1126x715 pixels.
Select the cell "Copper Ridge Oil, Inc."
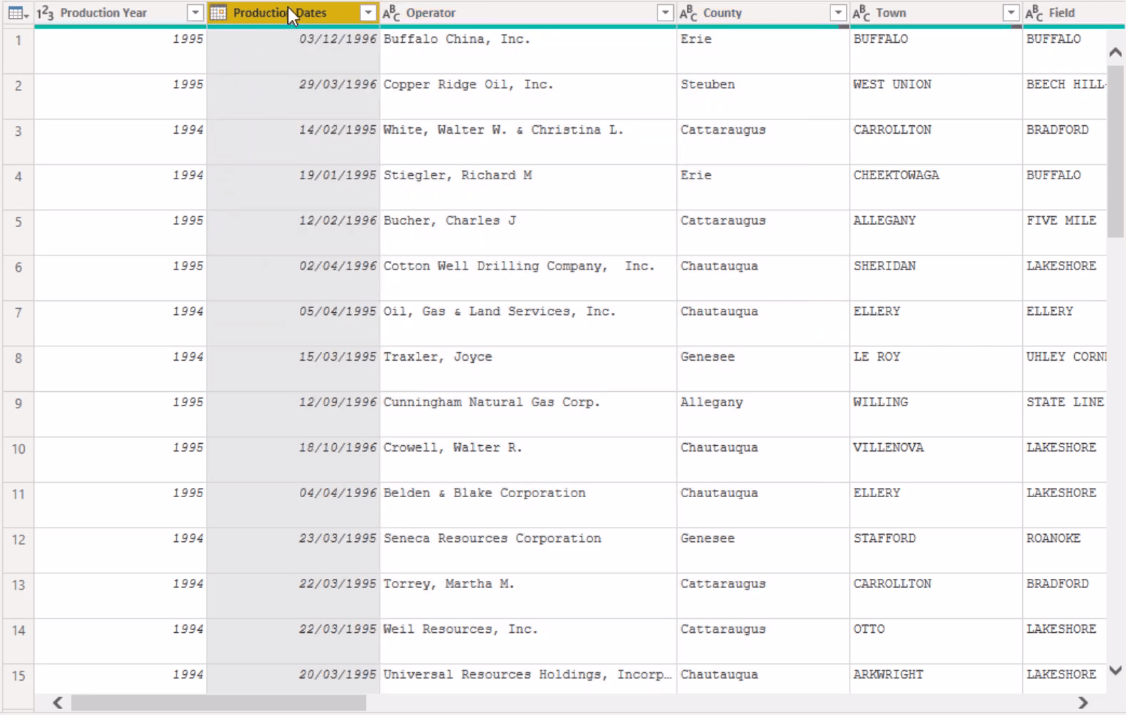click(528, 96)
